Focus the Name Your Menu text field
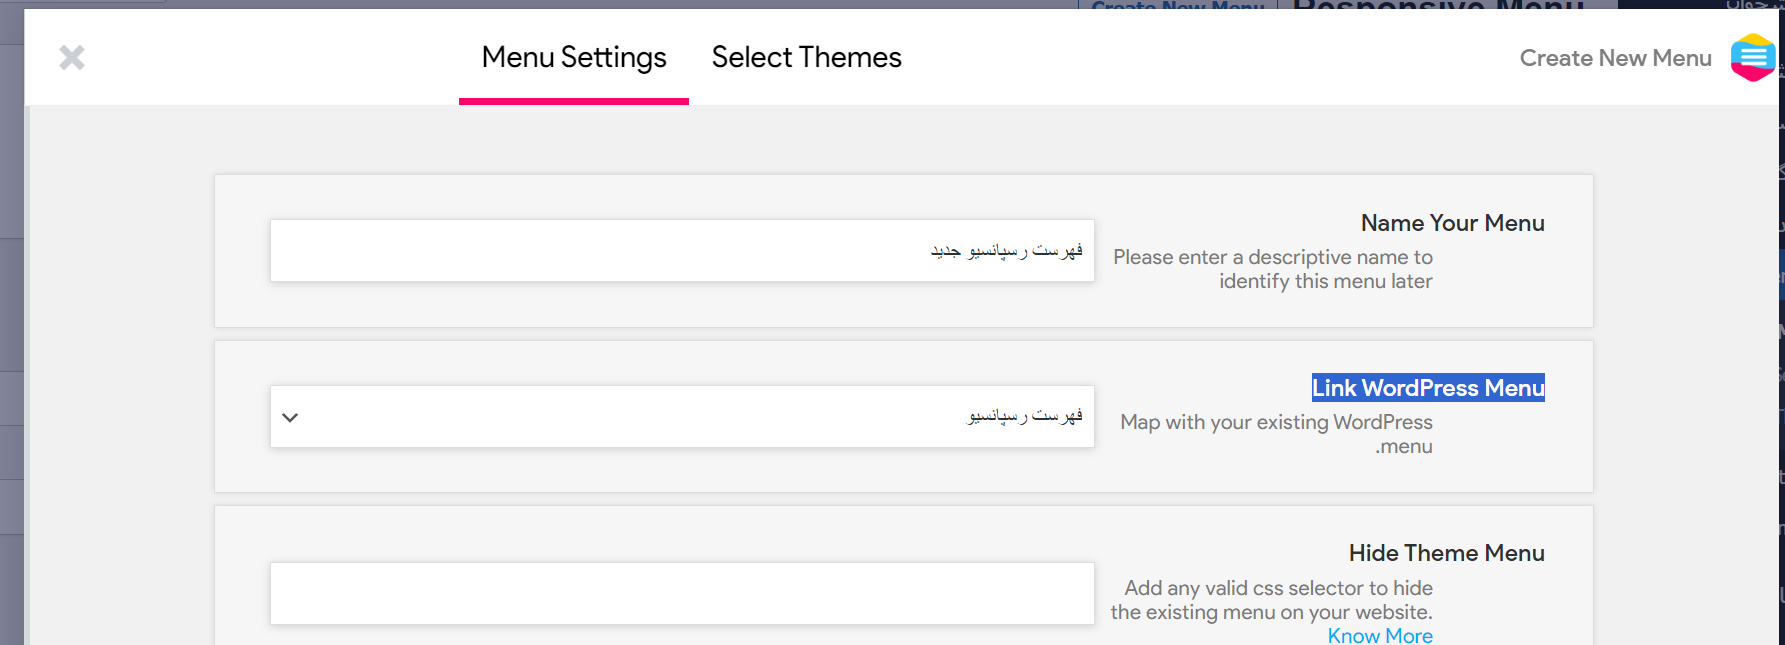 point(682,250)
